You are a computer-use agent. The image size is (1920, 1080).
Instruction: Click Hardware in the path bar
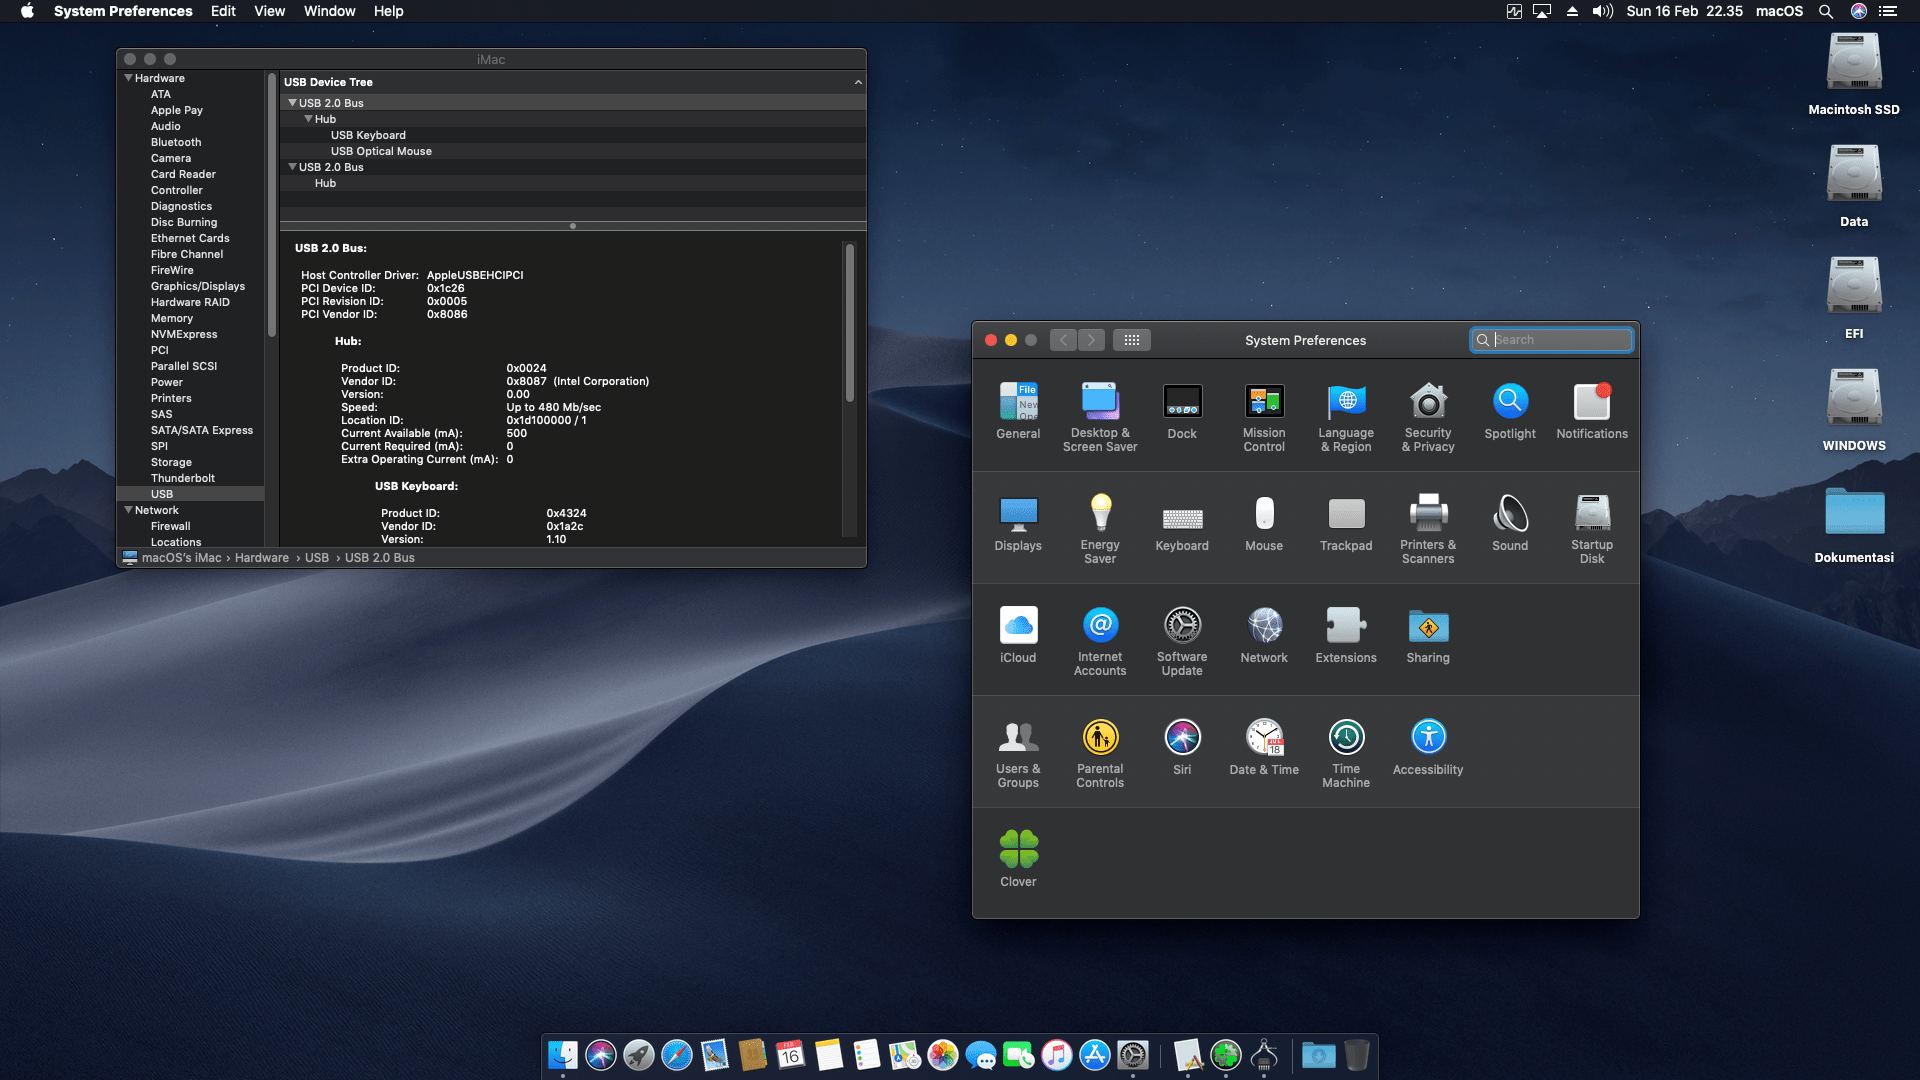[x=262, y=558]
